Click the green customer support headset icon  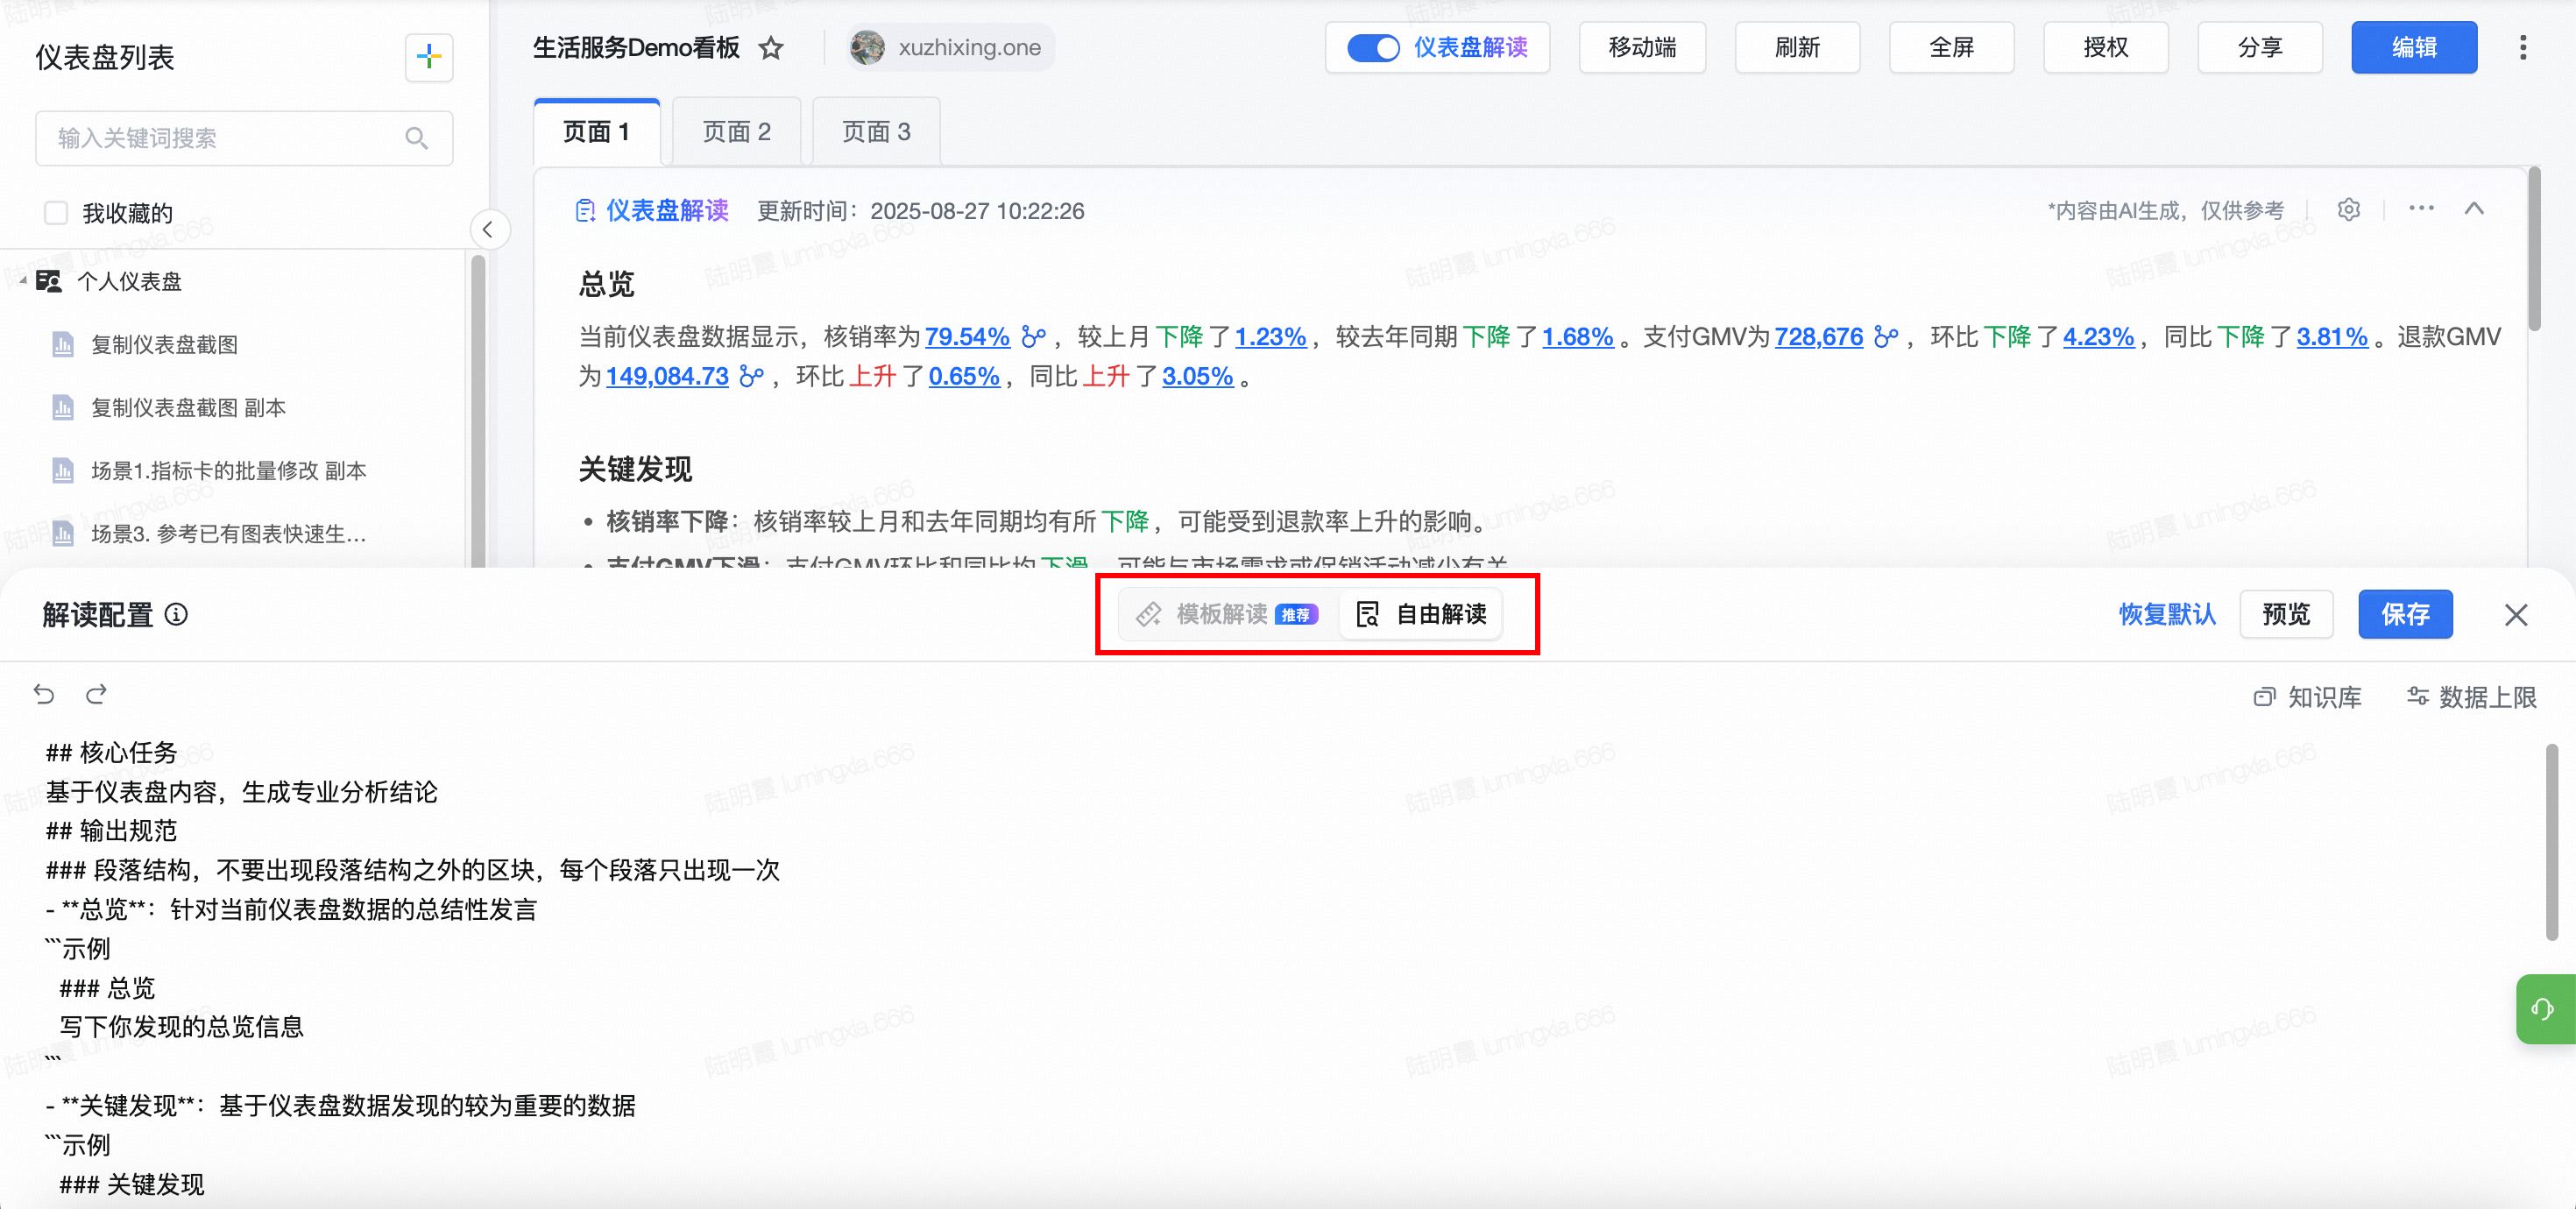tap(2542, 1008)
